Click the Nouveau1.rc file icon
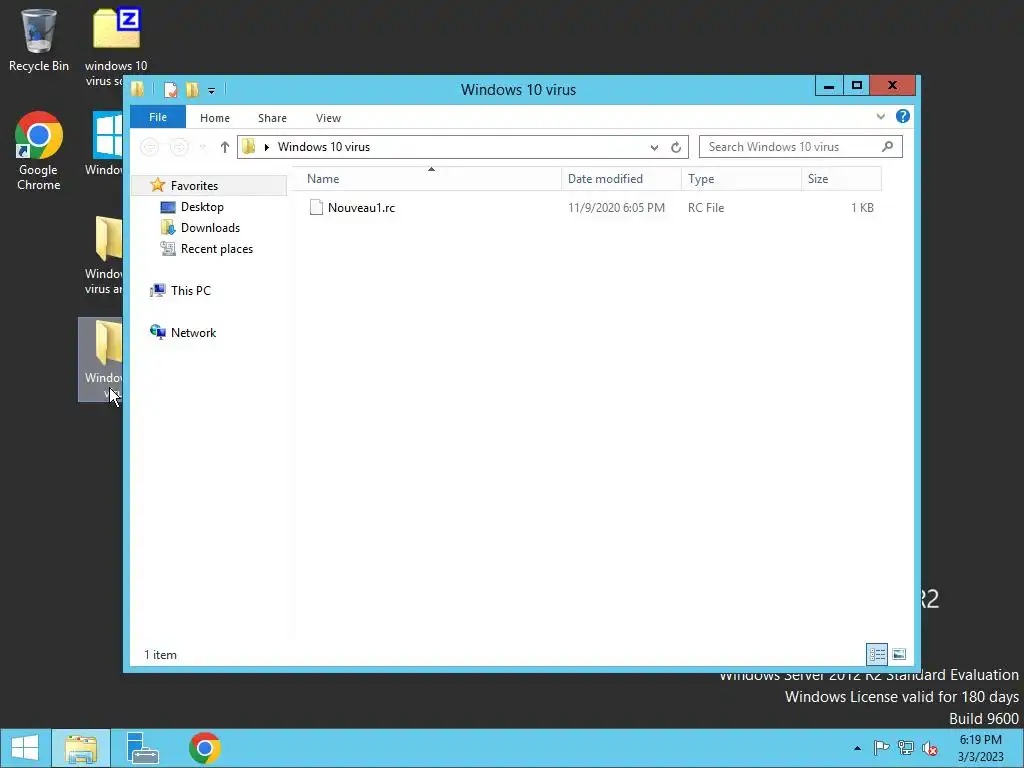 point(316,208)
